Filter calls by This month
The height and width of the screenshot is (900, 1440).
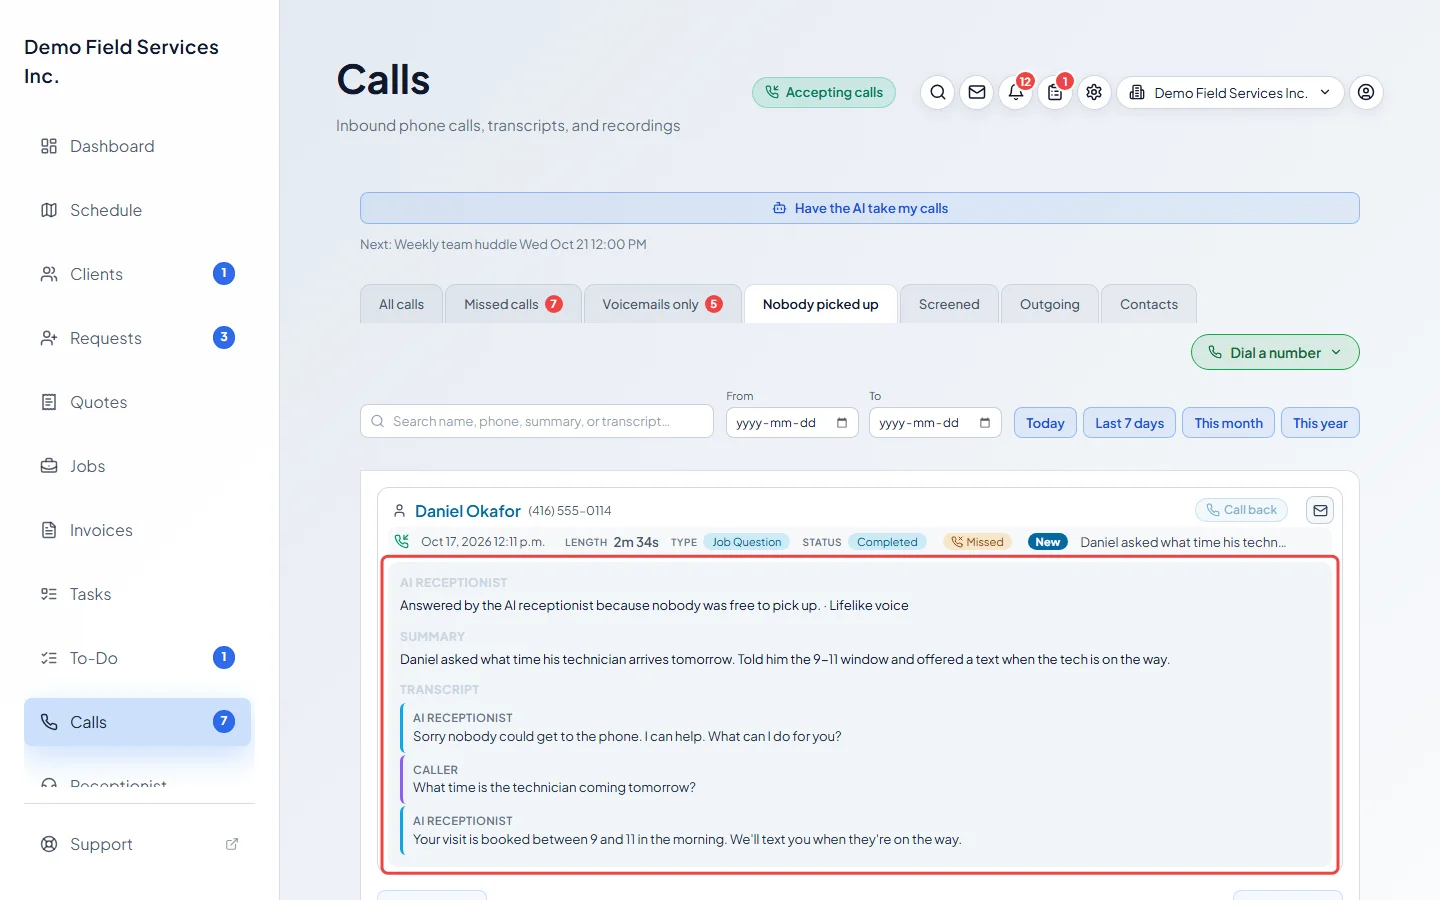(x=1228, y=423)
